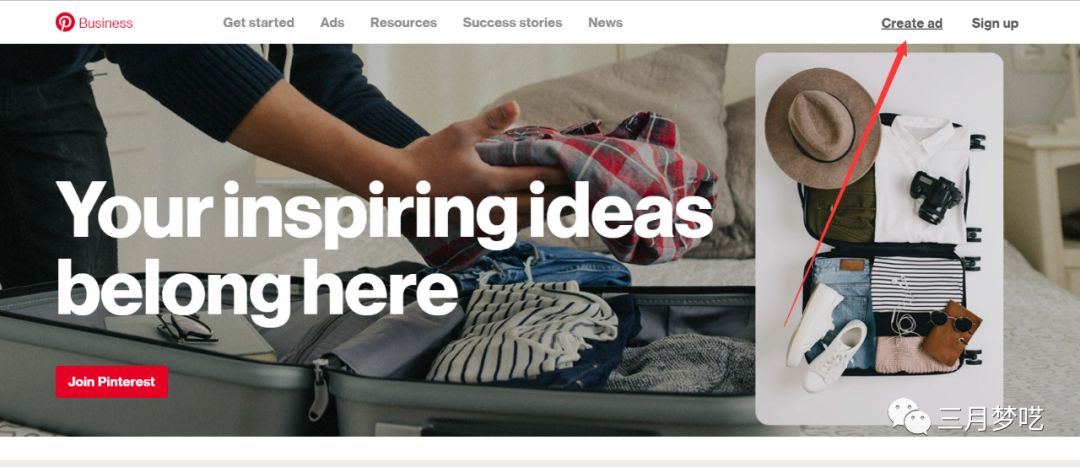Select the Ads navigation item
This screenshot has height=467, width=1080.
point(332,23)
